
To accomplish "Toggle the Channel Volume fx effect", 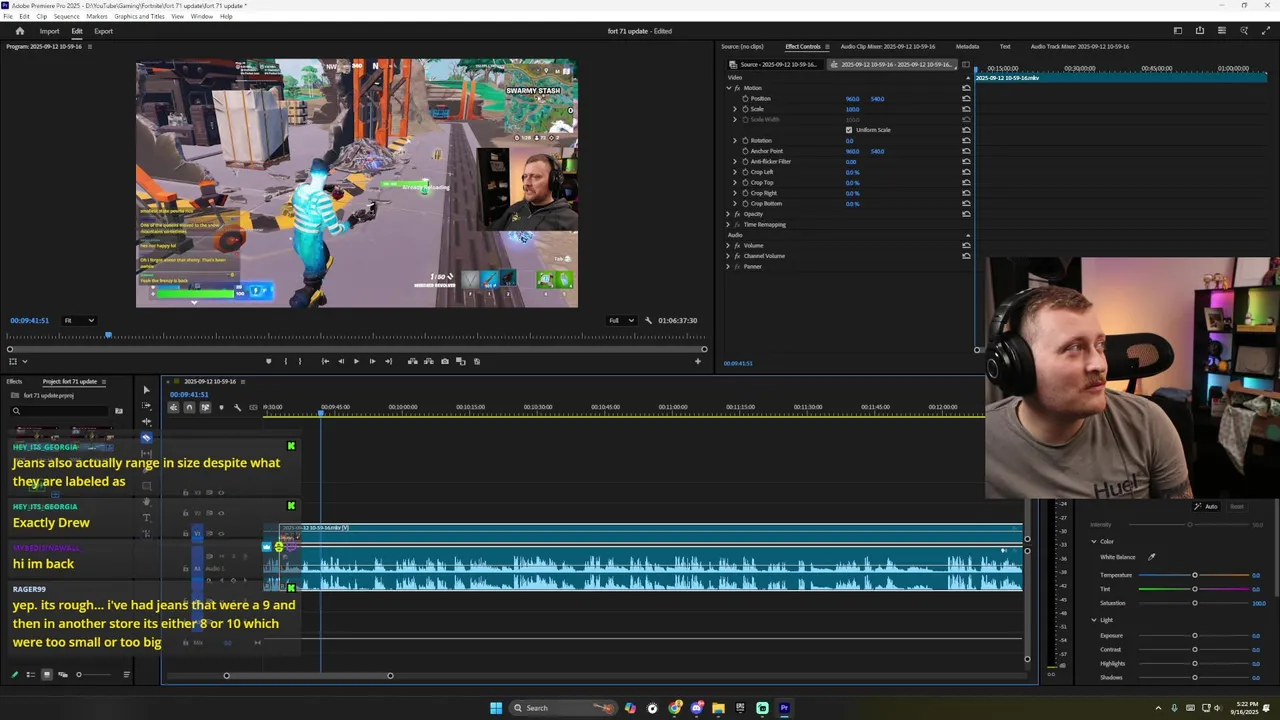I will [x=737, y=256].
